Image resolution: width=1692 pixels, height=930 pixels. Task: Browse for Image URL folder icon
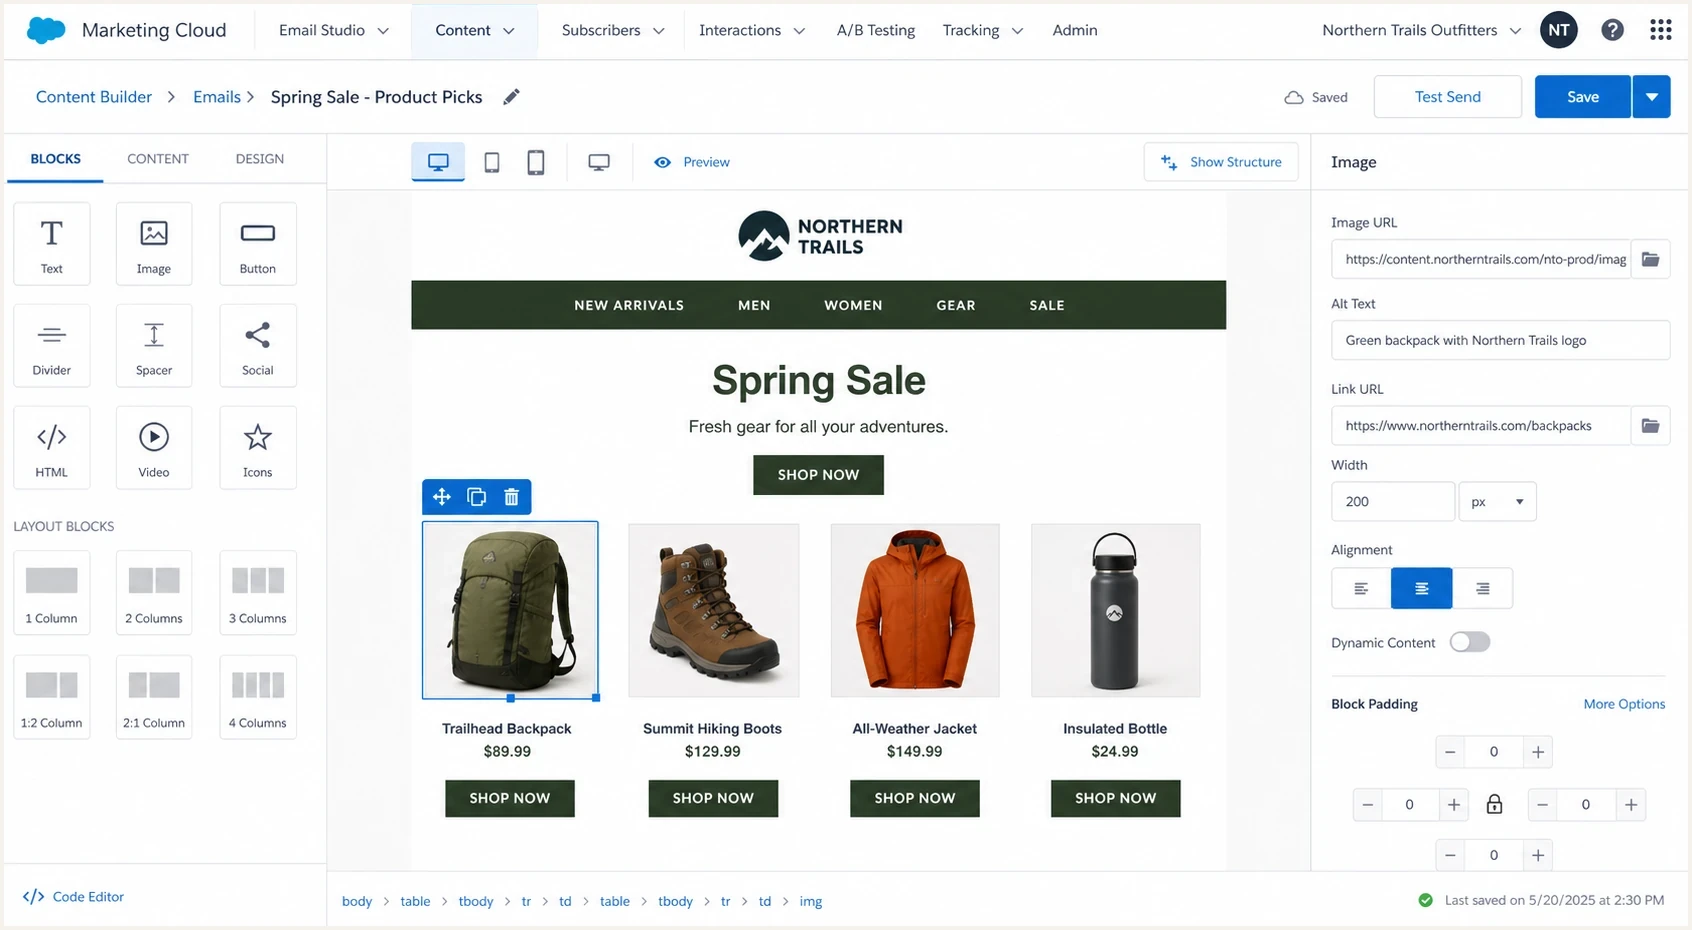tap(1651, 259)
